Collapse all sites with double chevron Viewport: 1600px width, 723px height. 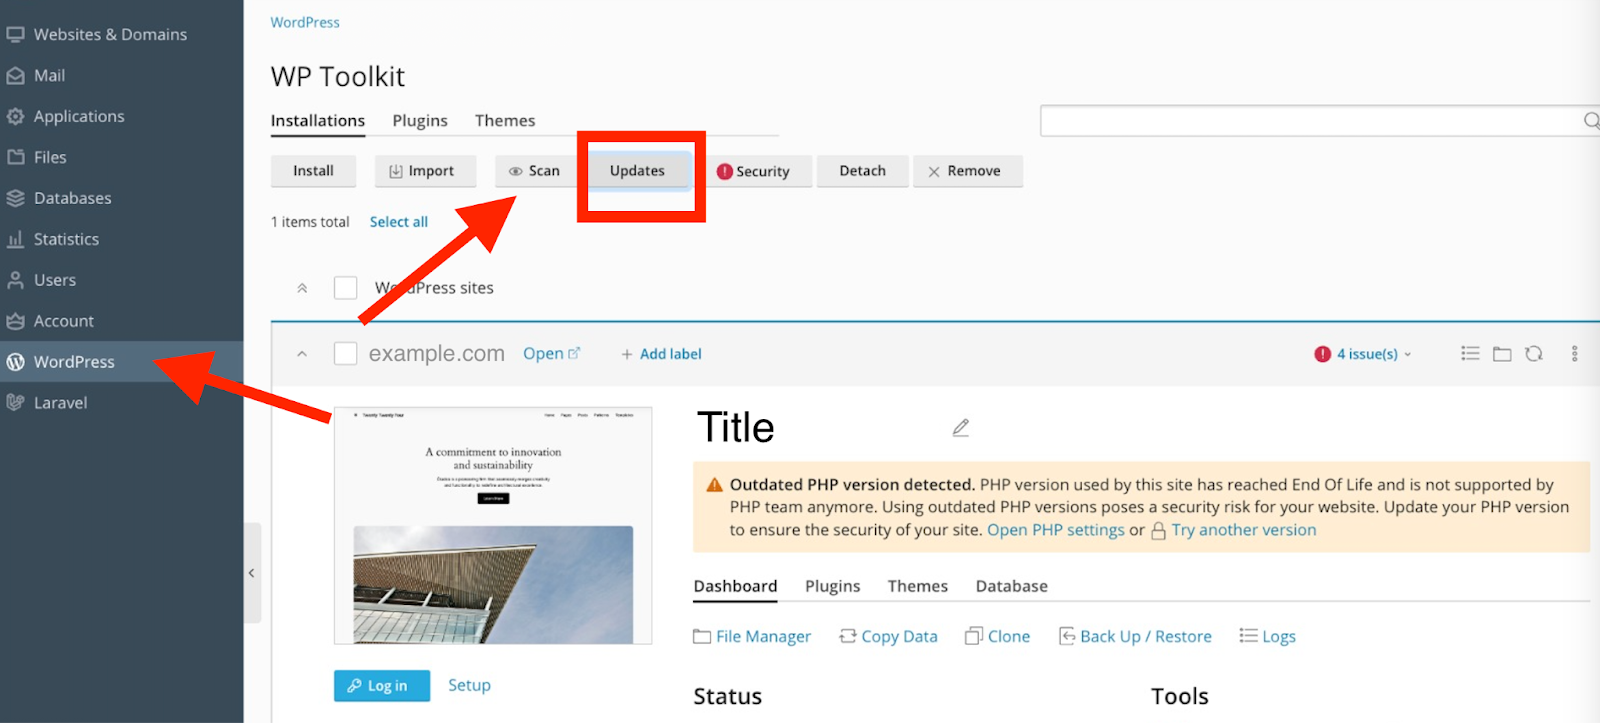302,288
